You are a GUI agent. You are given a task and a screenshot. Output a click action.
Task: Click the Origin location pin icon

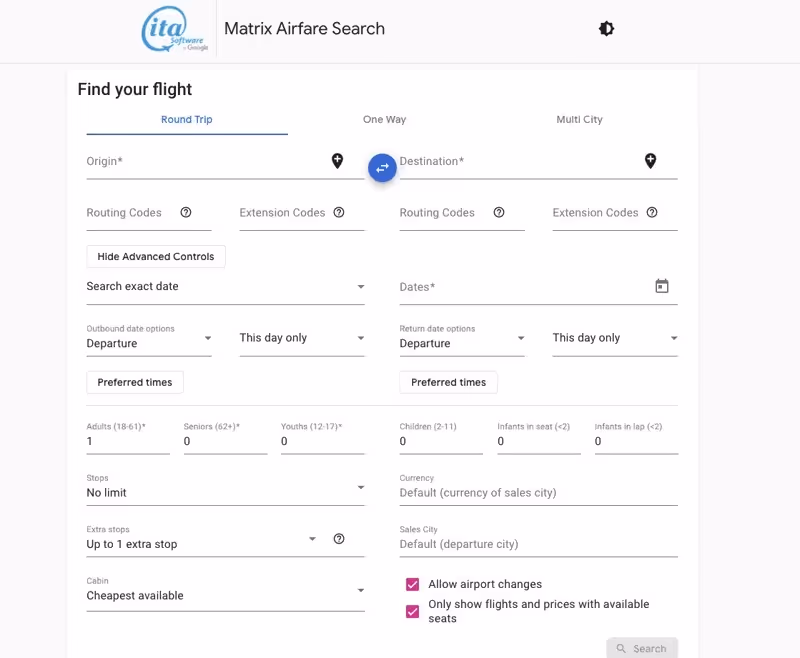[336, 160]
